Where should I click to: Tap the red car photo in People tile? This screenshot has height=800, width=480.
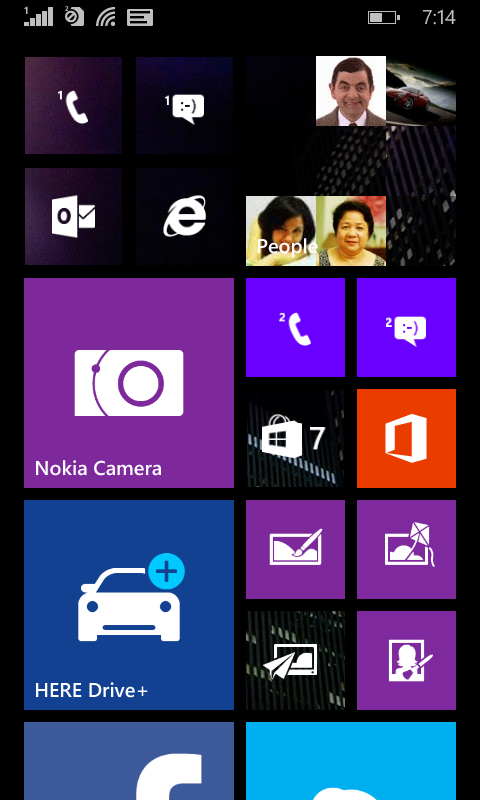pyautogui.click(x=421, y=91)
